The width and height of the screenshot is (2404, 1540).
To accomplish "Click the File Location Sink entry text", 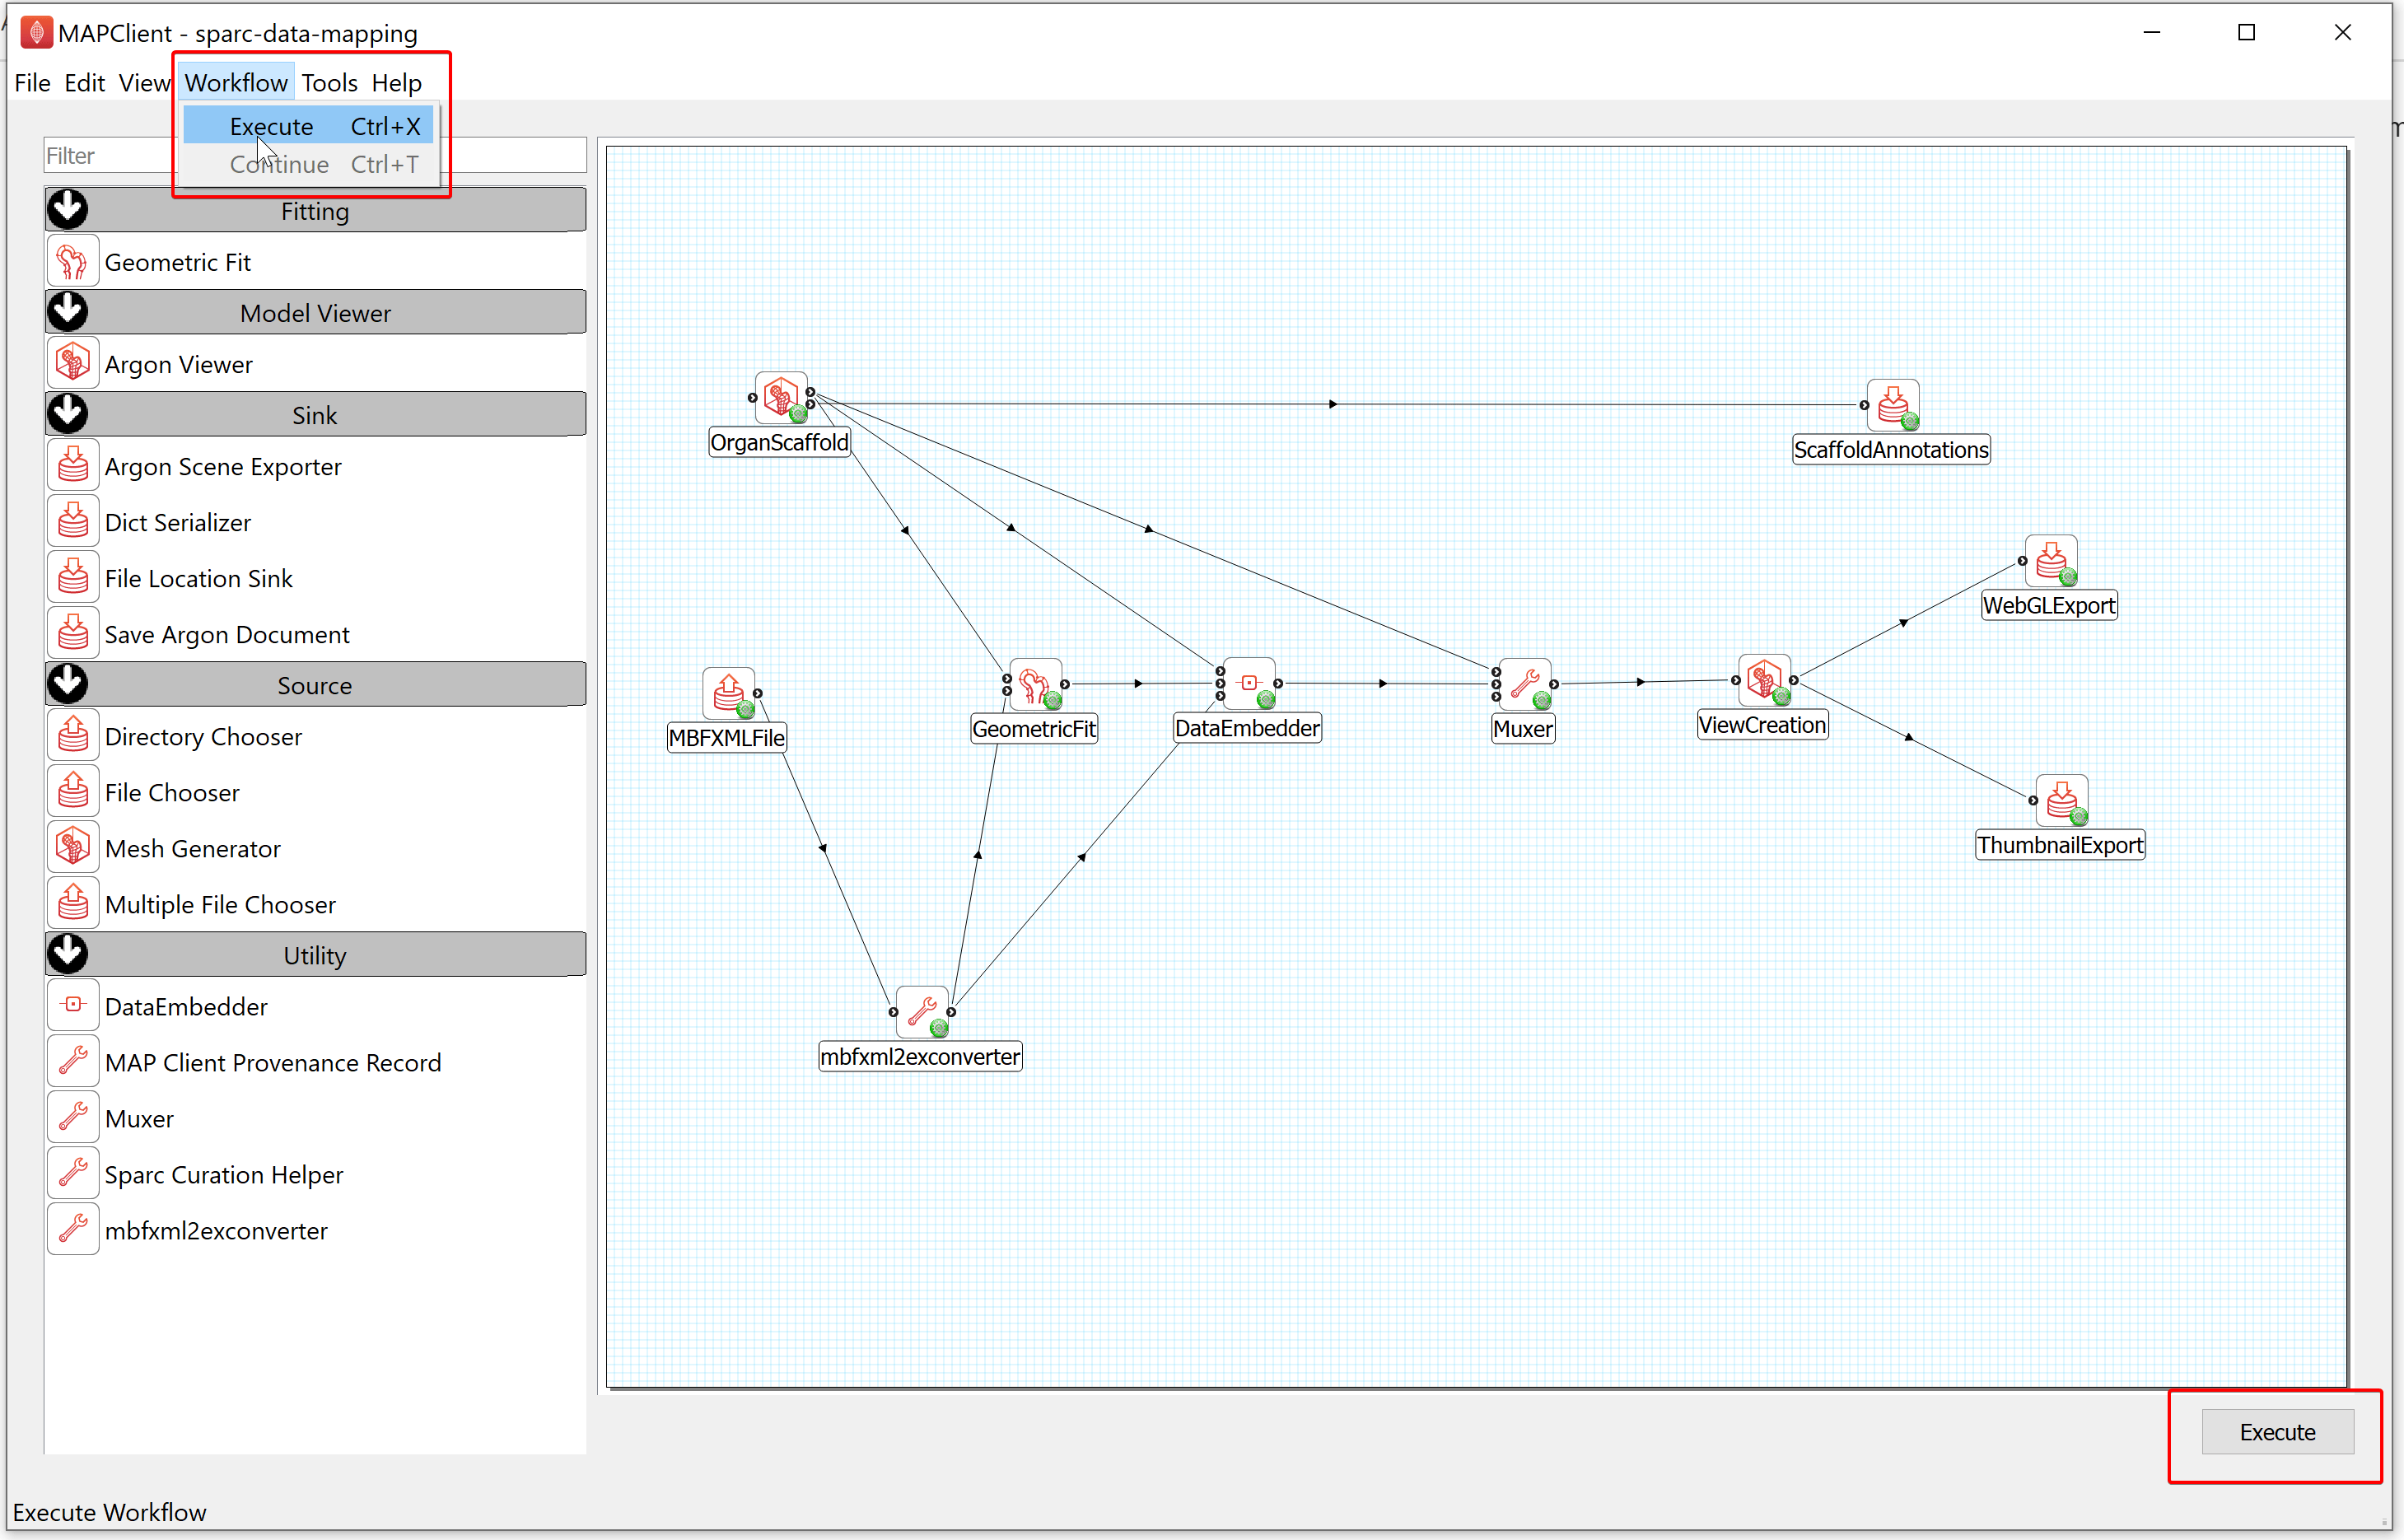I will pyautogui.click(x=199, y=578).
